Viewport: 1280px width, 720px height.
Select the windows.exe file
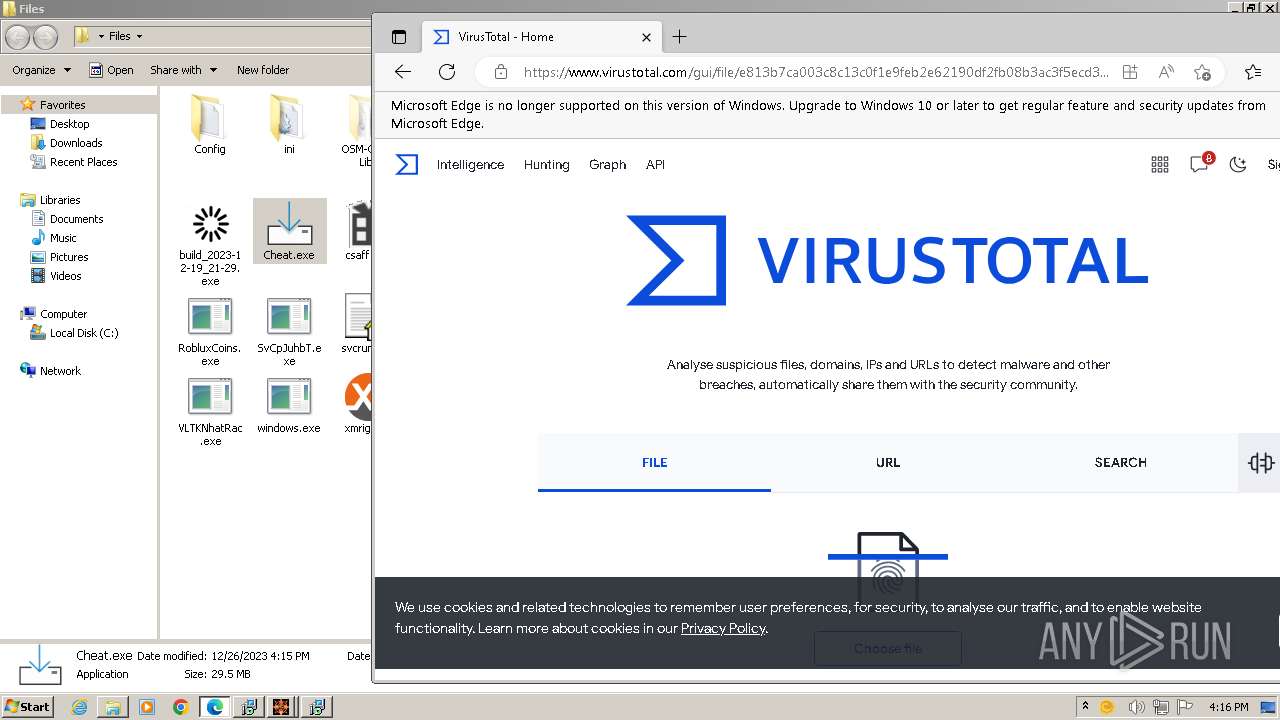(289, 405)
